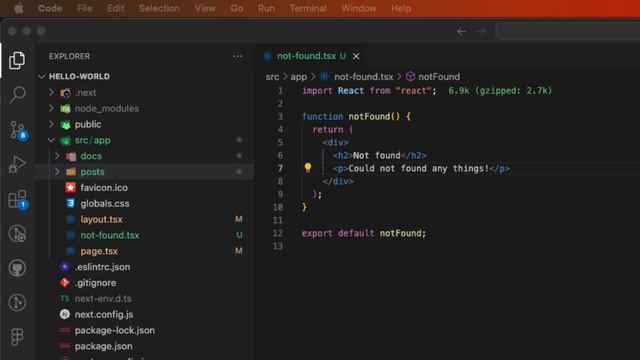
Task: Open the Edit menu
Action: (116, 9)
